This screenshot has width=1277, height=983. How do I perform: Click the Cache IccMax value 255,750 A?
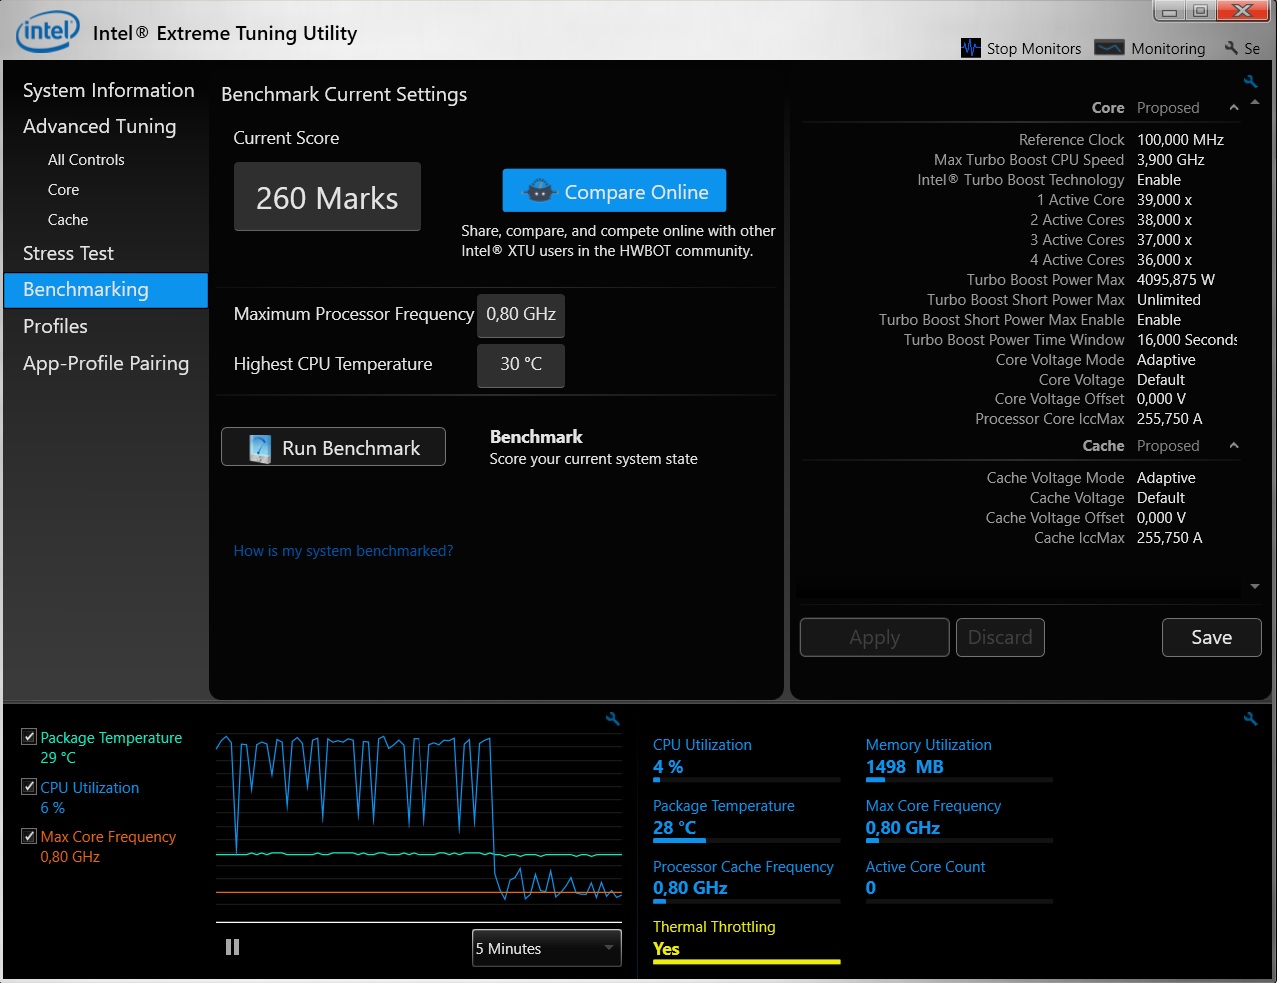[x=1170, y=538]
